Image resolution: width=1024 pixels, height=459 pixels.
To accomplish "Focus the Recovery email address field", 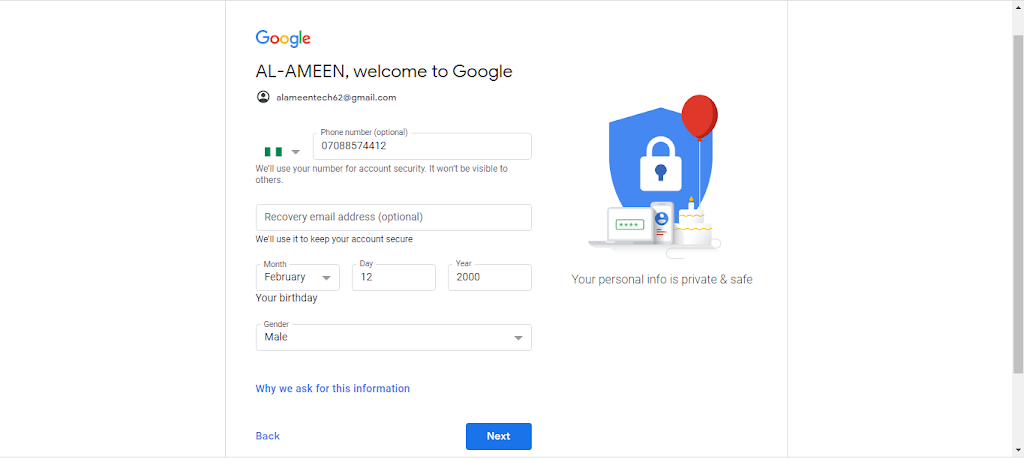I will pos(394,217).
